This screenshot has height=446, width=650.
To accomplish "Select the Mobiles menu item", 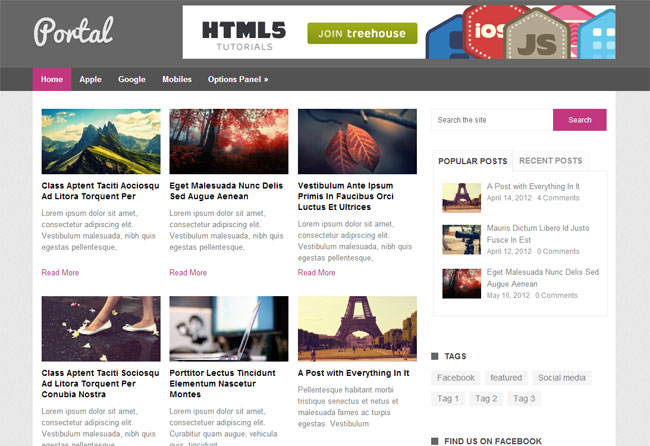I will (x=177, y=79).
